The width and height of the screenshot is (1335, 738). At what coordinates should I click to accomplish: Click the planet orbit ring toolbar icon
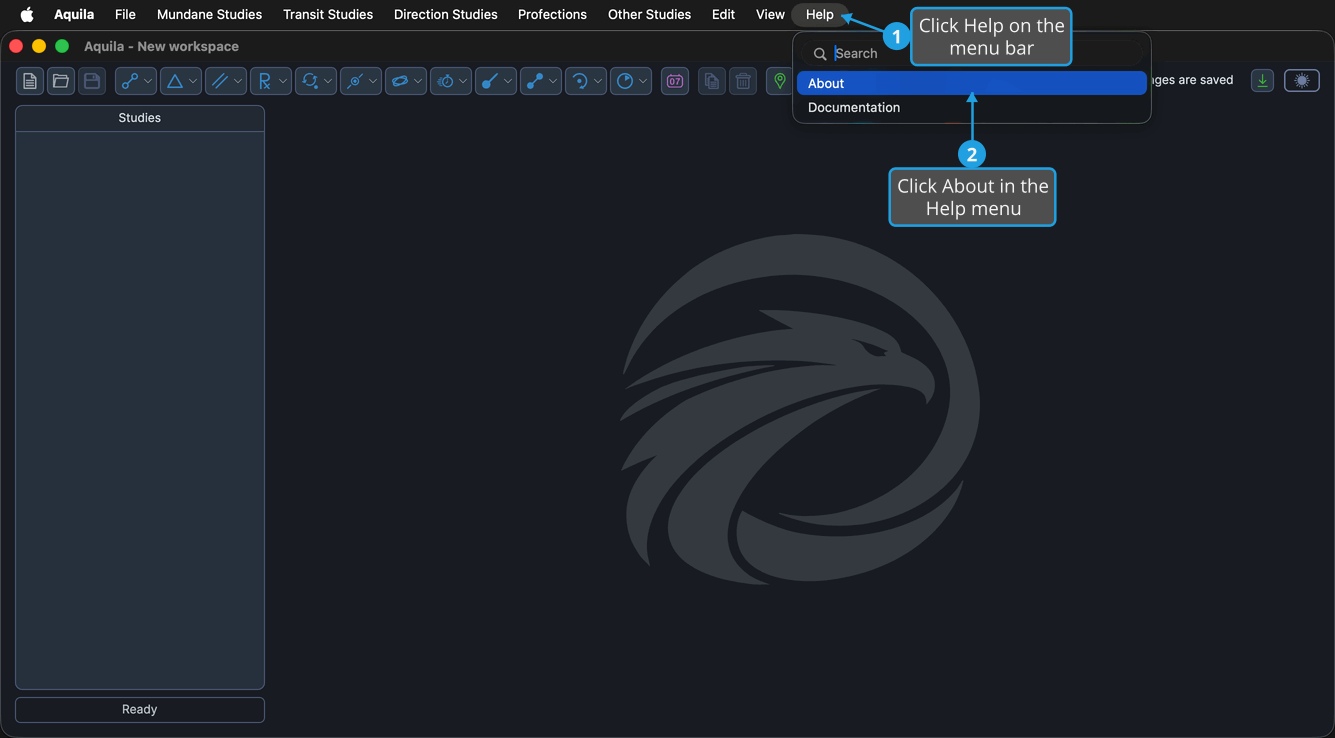tap(399, 81)
